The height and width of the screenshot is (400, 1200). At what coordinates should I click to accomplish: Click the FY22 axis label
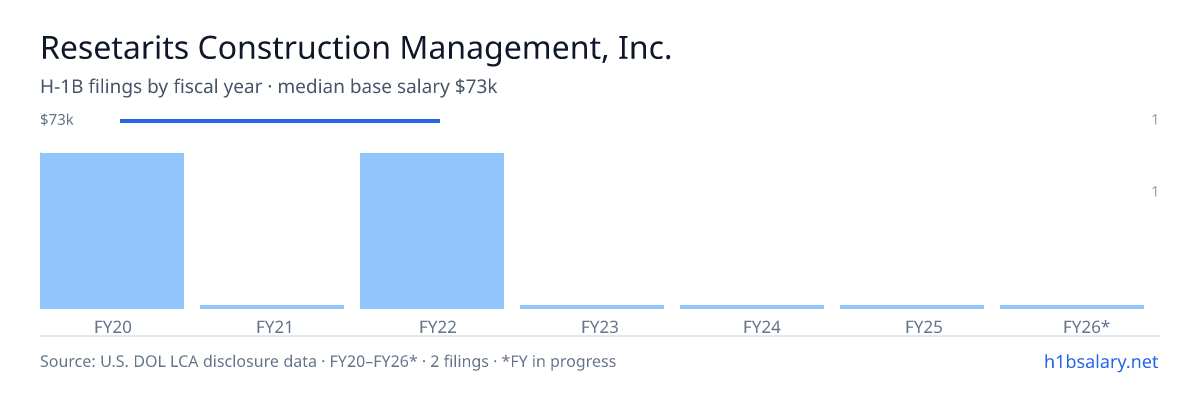coord(432,326)
